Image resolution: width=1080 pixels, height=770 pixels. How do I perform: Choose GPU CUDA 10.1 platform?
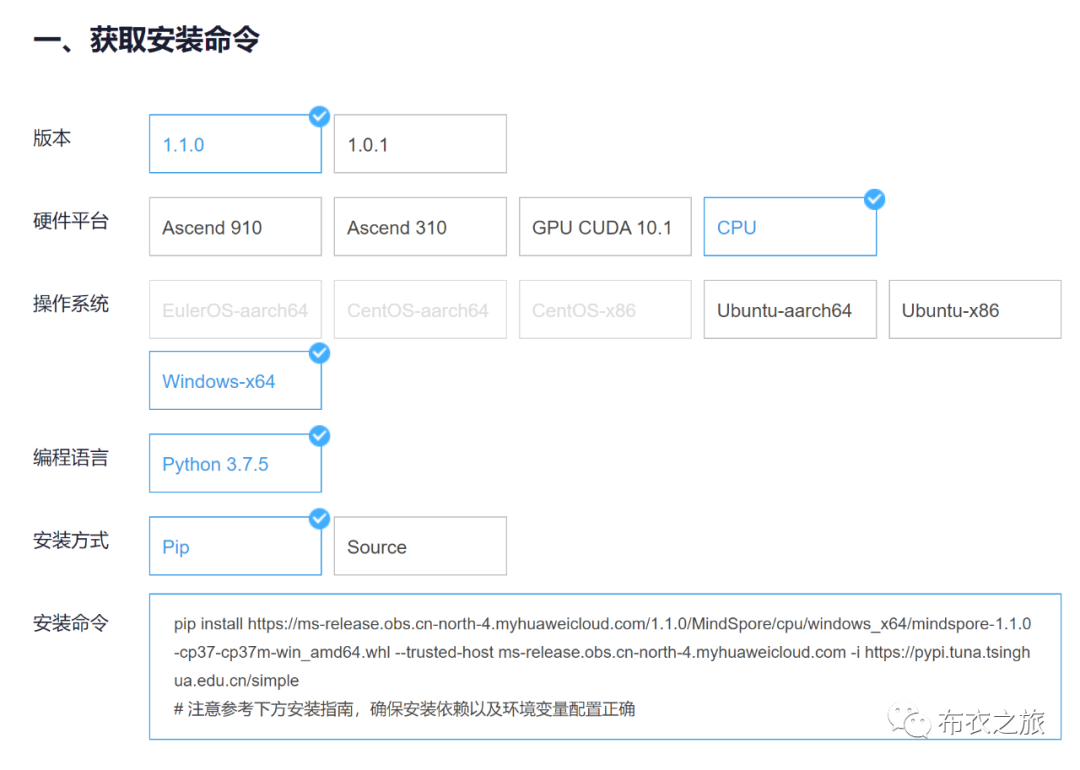tap(605, 227)
